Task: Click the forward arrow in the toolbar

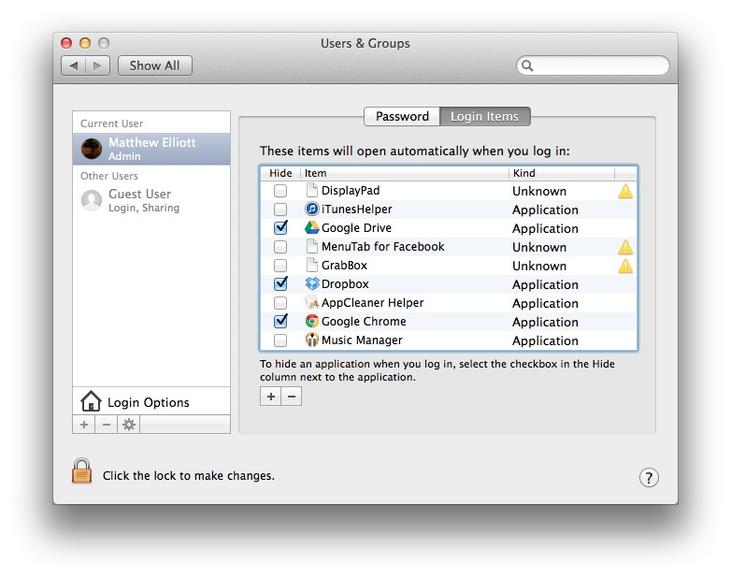Action: tap(97, 66)
